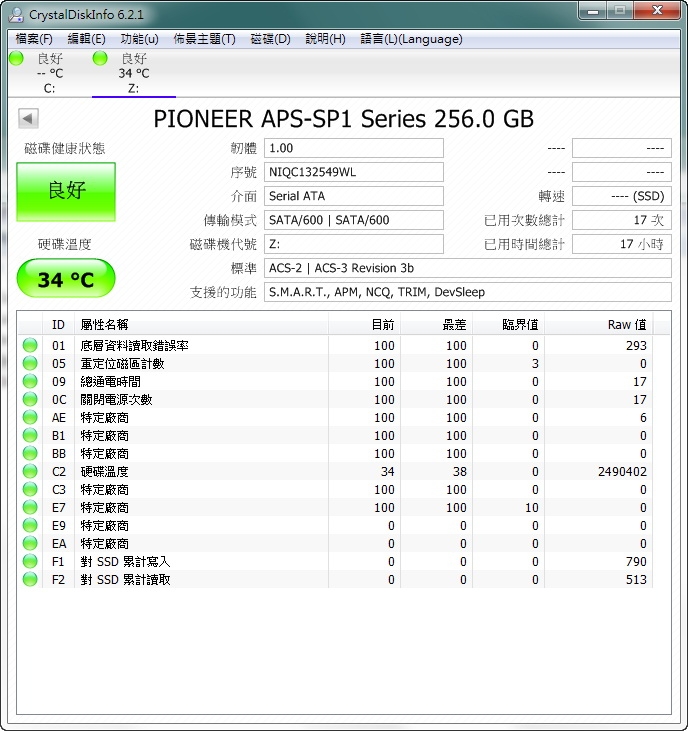The height and width of the screenshot is (731, 688).
Task: Click the threshold value 10 in row E7
Action: point(532,508)
